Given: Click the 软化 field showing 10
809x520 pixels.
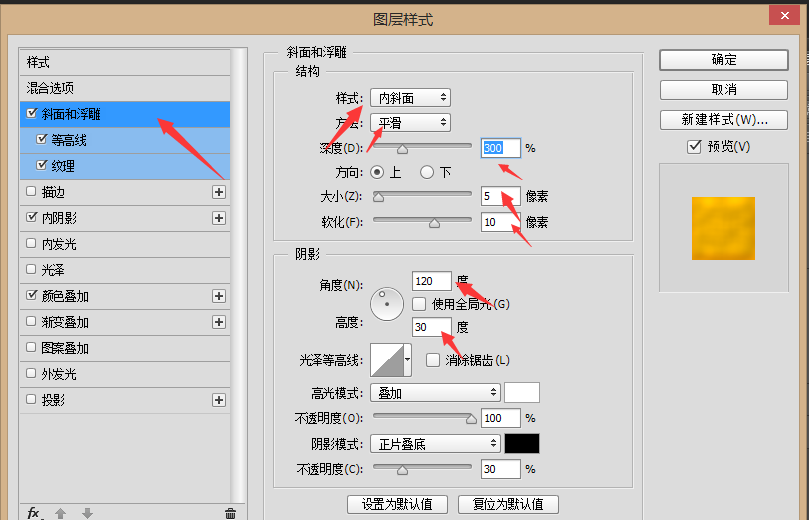Looking at the screenshot, I should [501, 222].
